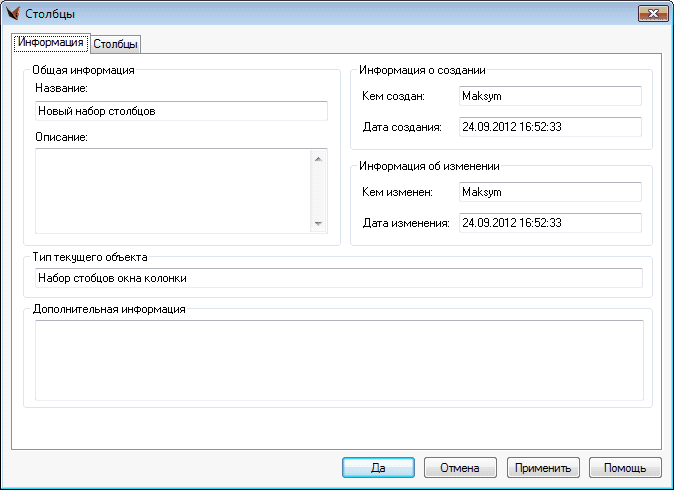Open the Столбцы tab
The width and height of the screenshot is (674, 490).
pos(116,44)
